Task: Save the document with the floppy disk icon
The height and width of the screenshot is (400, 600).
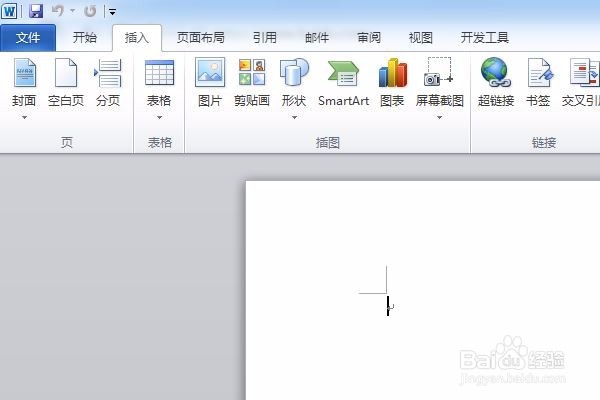Action: [x=36, y=11]
